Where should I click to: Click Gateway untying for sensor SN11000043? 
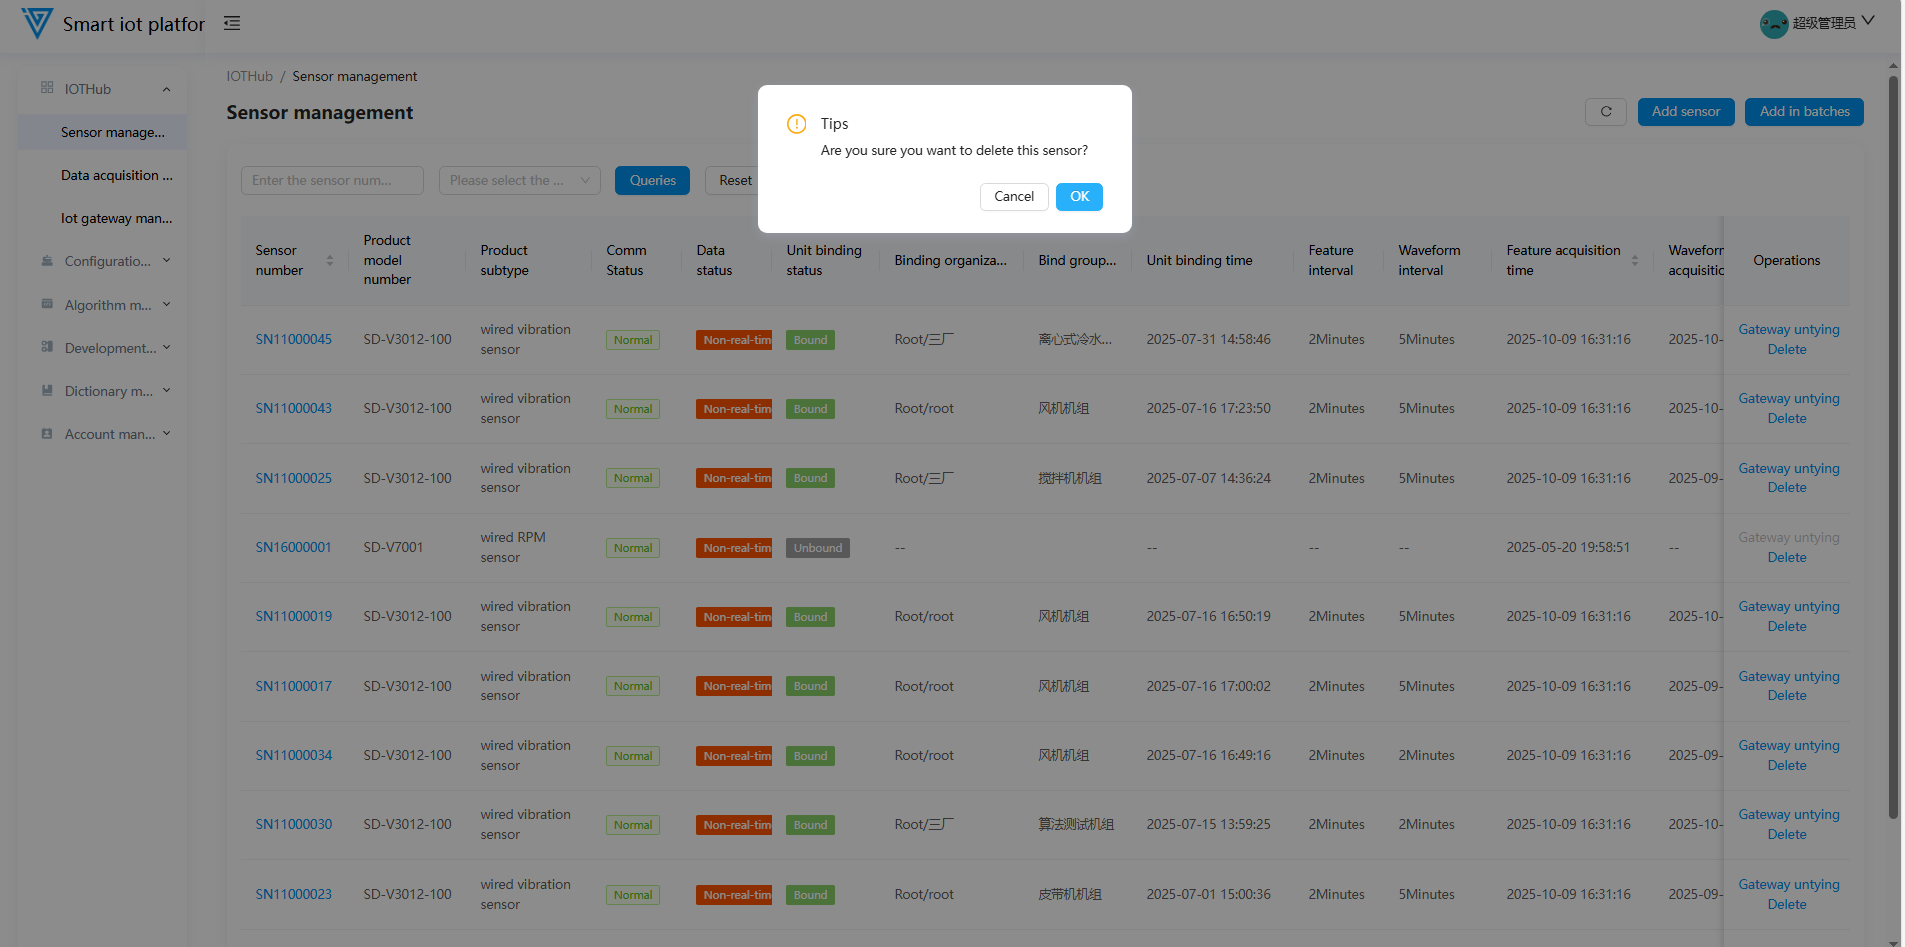pos(1789,399)
